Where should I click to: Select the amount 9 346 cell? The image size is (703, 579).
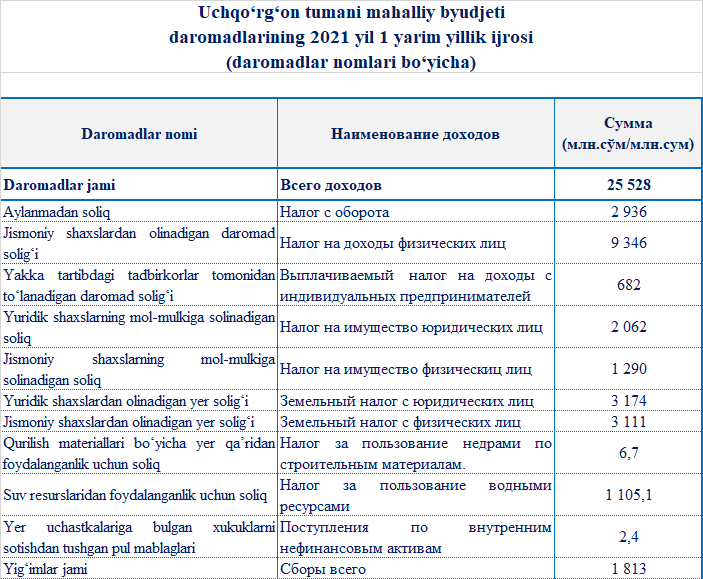628,242
